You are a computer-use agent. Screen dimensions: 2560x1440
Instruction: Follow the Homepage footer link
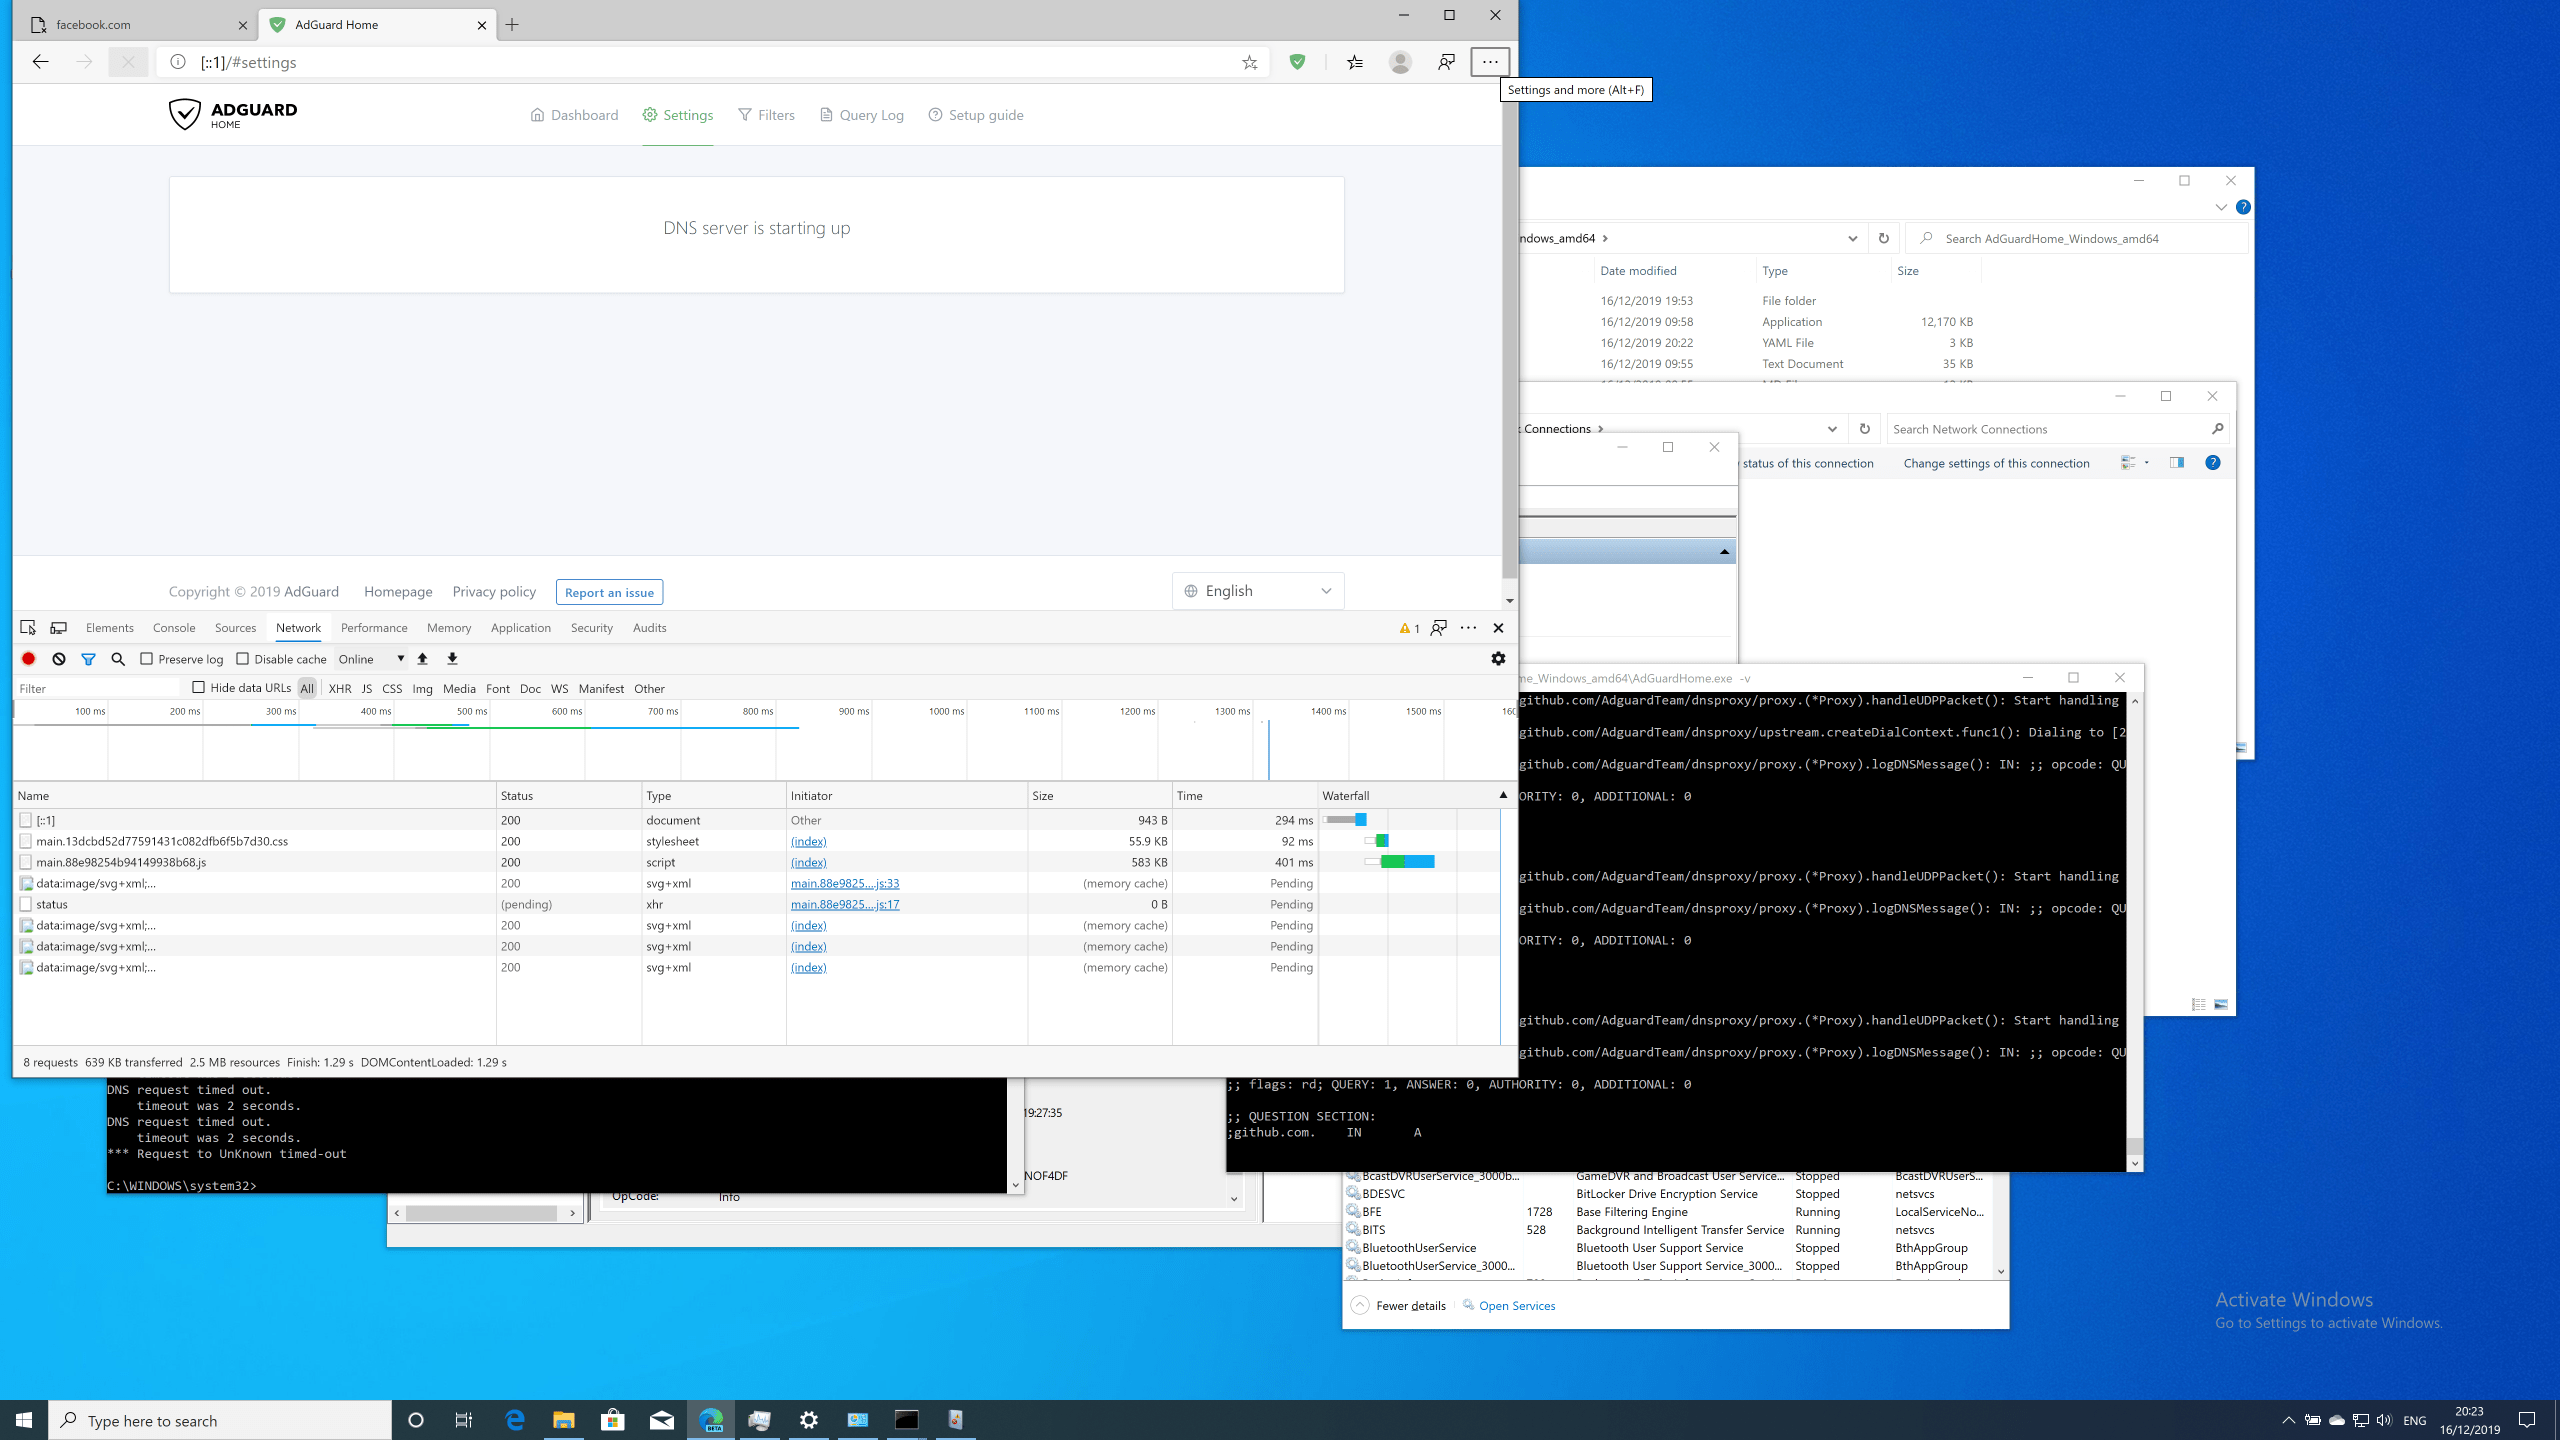pos(398,592)
